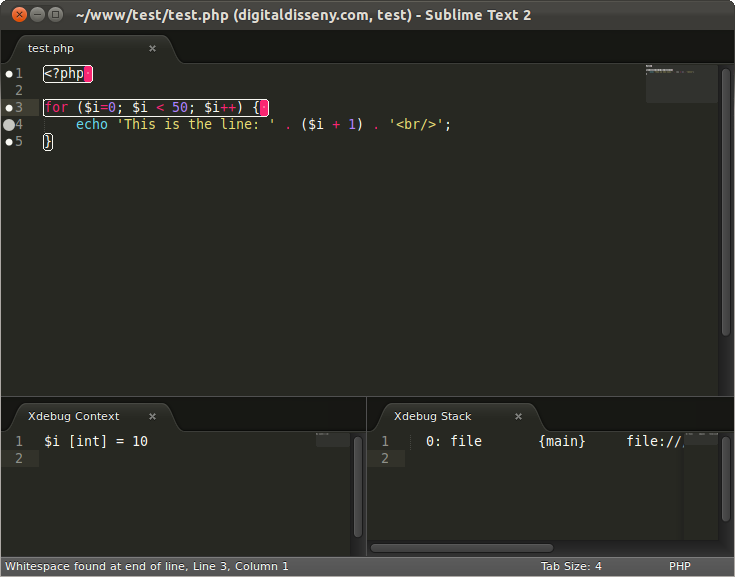The width and height of the screenshot is (735, 577).
Task: Toggle the breakpoint marker on line 3
Action: (x=9, y=107)
